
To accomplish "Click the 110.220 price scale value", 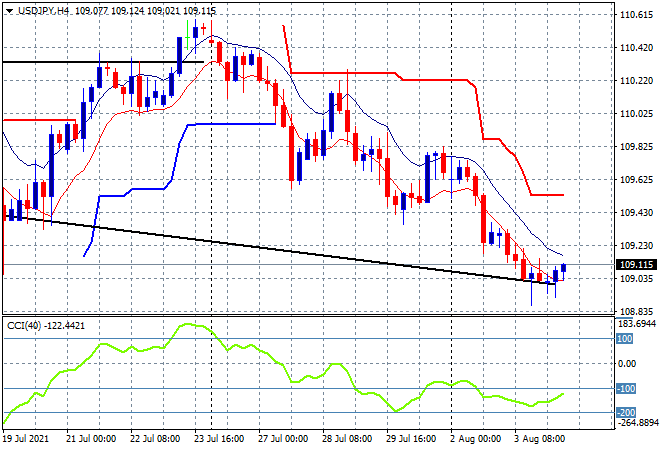I will (636, 80).
